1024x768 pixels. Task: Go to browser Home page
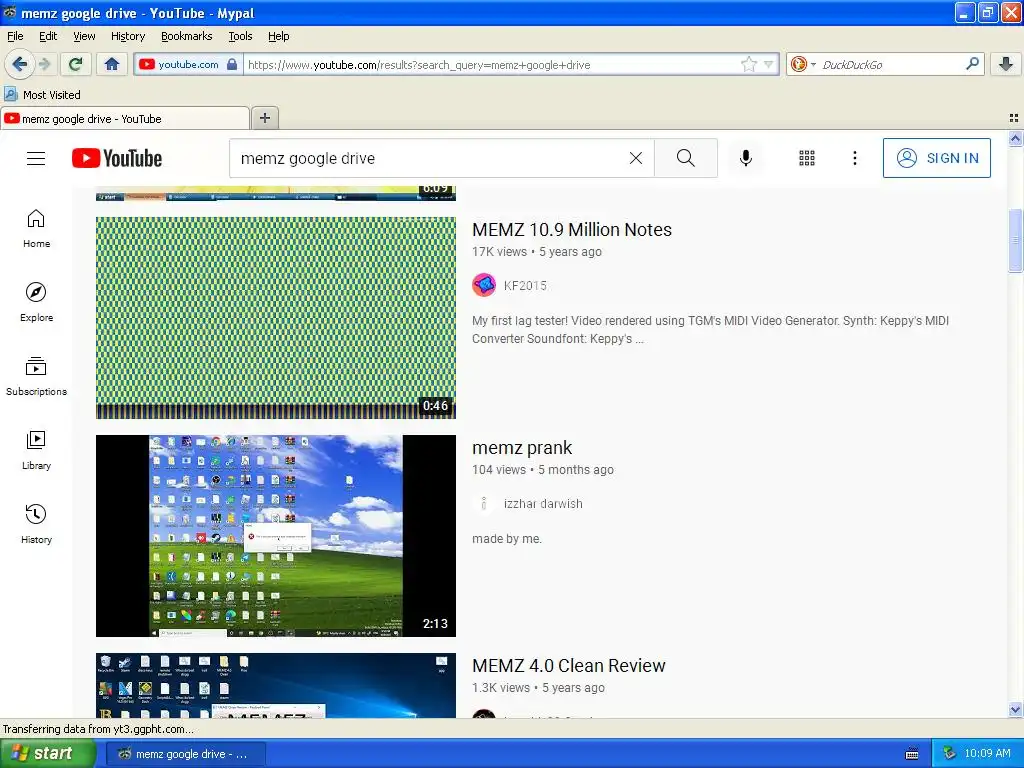112,64
